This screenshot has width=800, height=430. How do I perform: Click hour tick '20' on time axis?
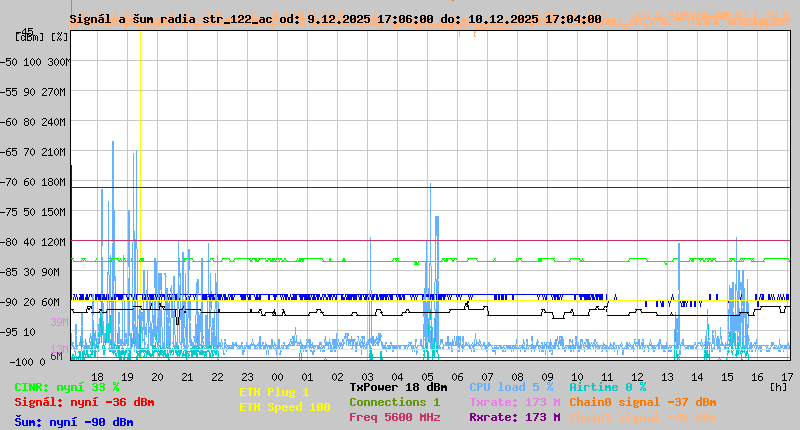[x=157, y=377]
